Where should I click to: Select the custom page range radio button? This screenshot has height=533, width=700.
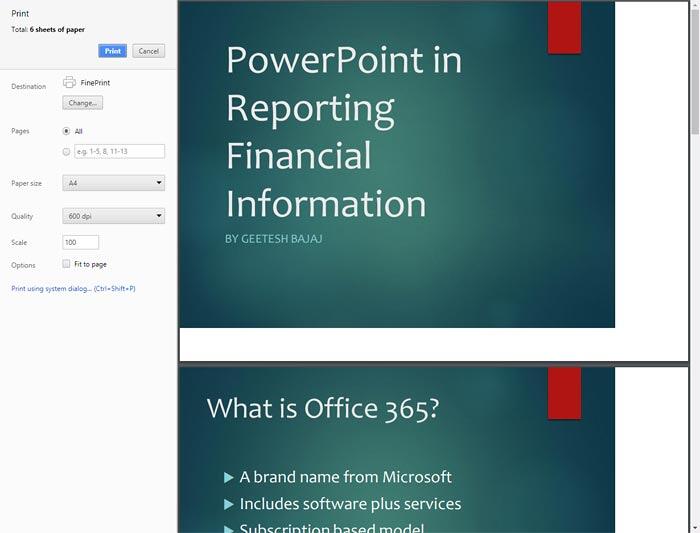[x=67, y=152]
